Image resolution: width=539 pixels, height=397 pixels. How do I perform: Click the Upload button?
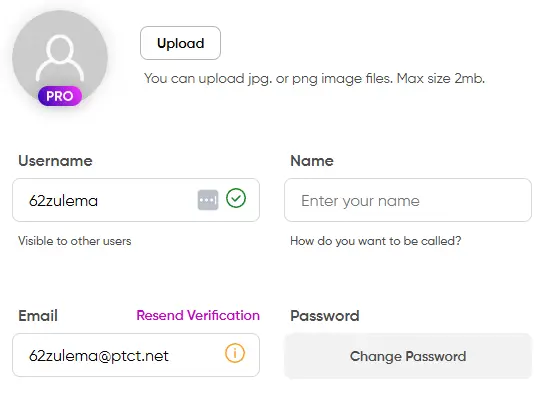[180, 43]
